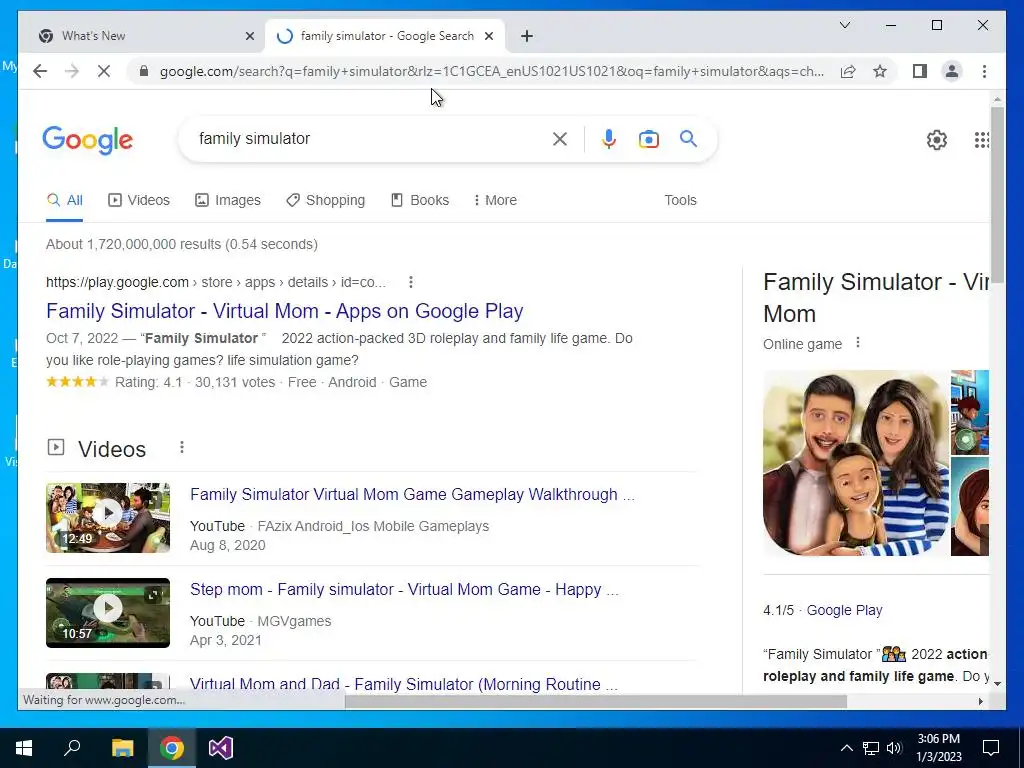Open Visual Studio from the taskbar
Screen dimensions: 1024x768
point(221,748)
